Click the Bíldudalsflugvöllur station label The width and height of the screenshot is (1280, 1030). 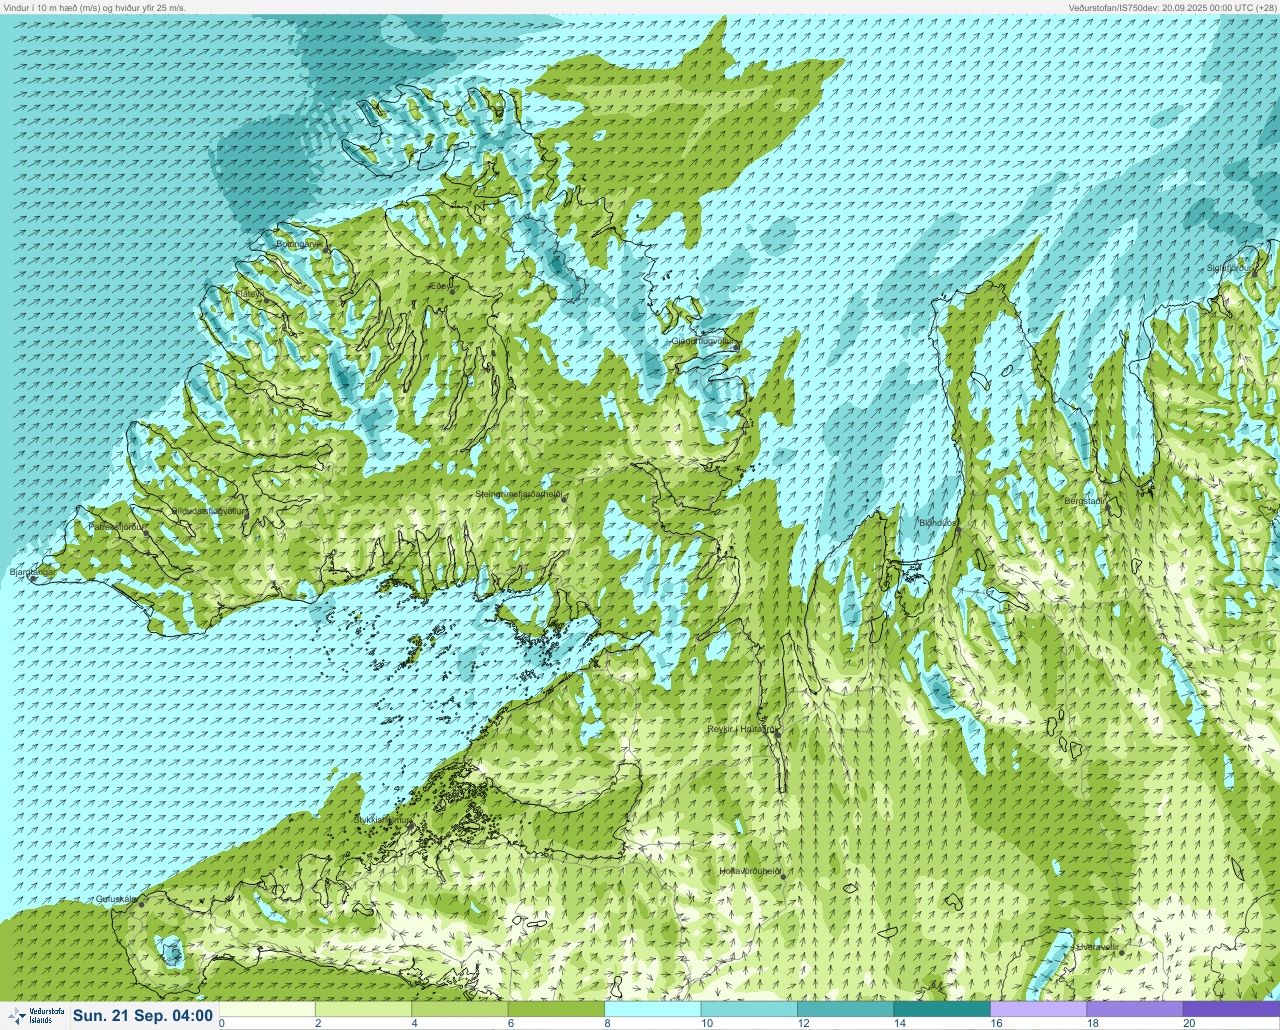(x=208, y=510)
